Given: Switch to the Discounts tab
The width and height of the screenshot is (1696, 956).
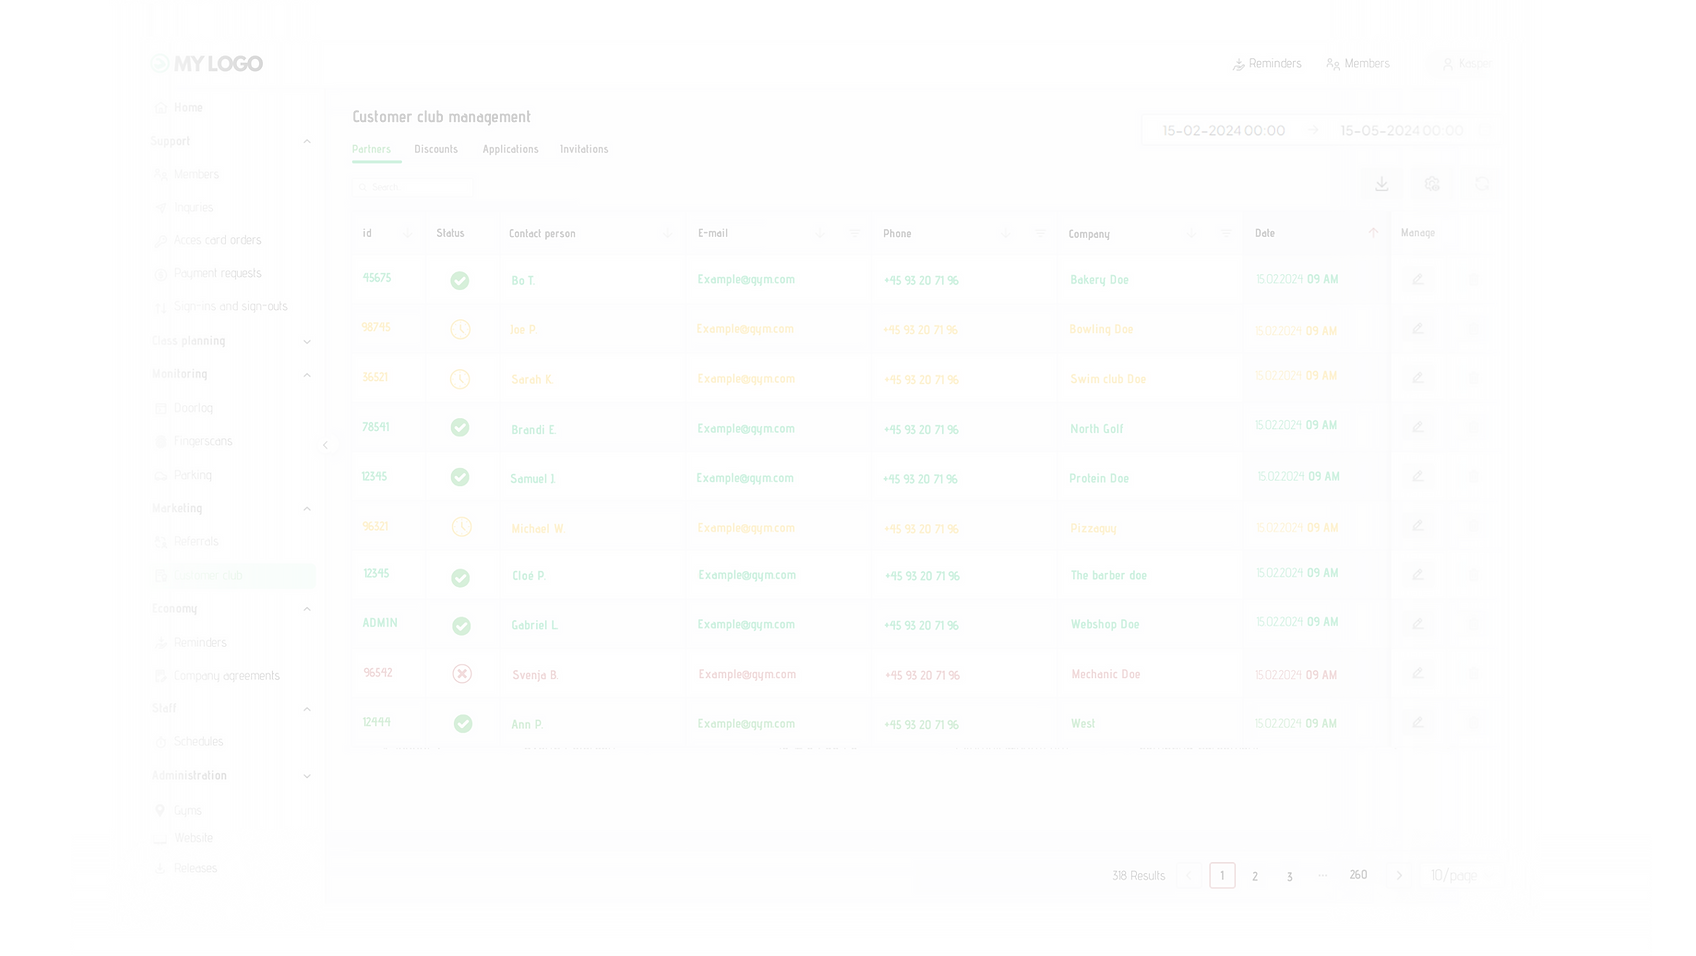Looking at the screenshot, I should tap(436, 149).
